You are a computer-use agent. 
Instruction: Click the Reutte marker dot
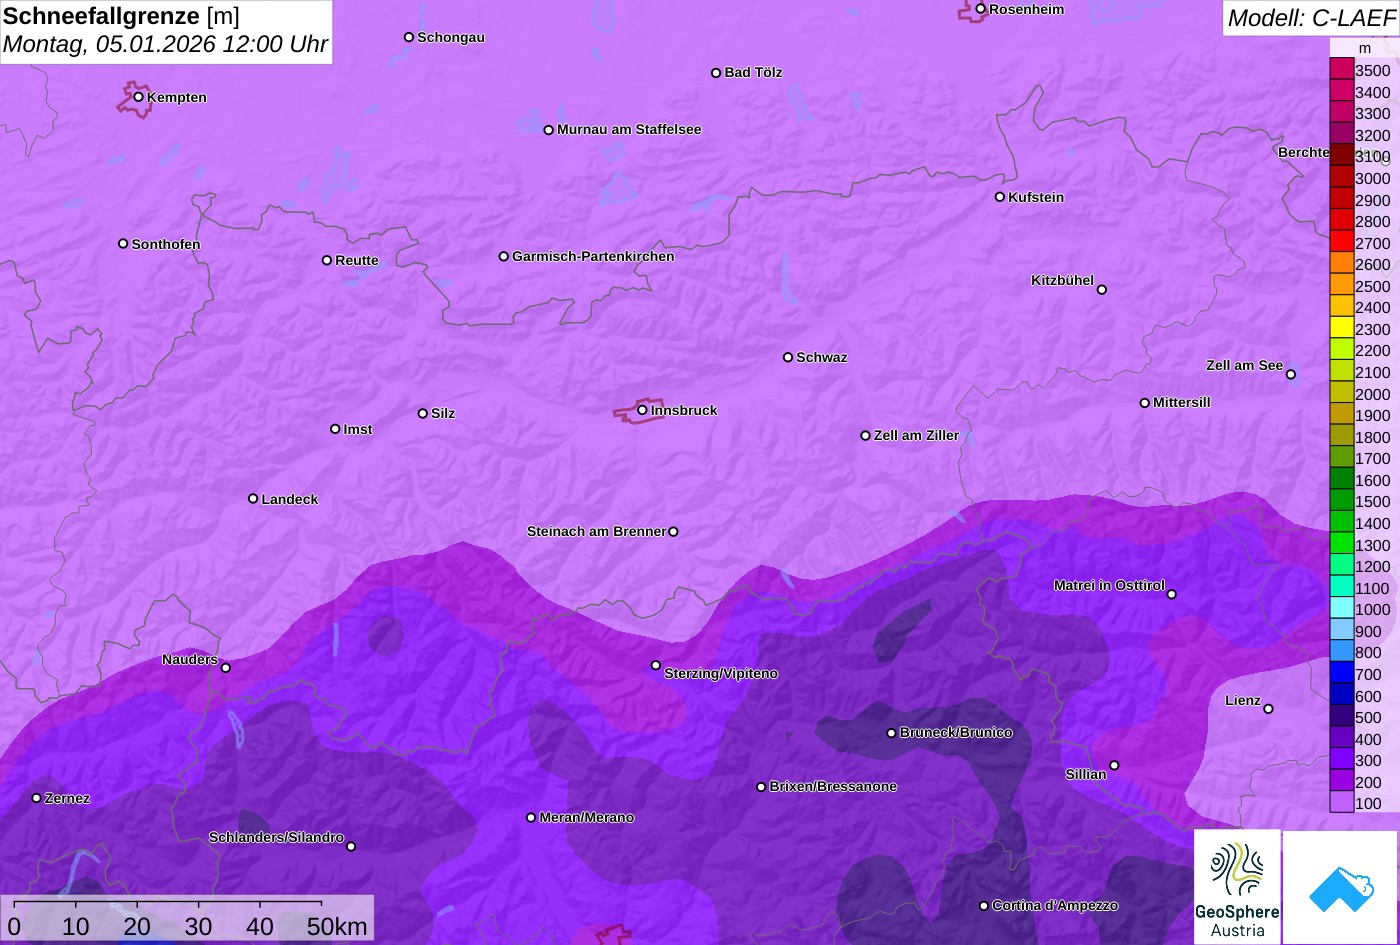327,260
